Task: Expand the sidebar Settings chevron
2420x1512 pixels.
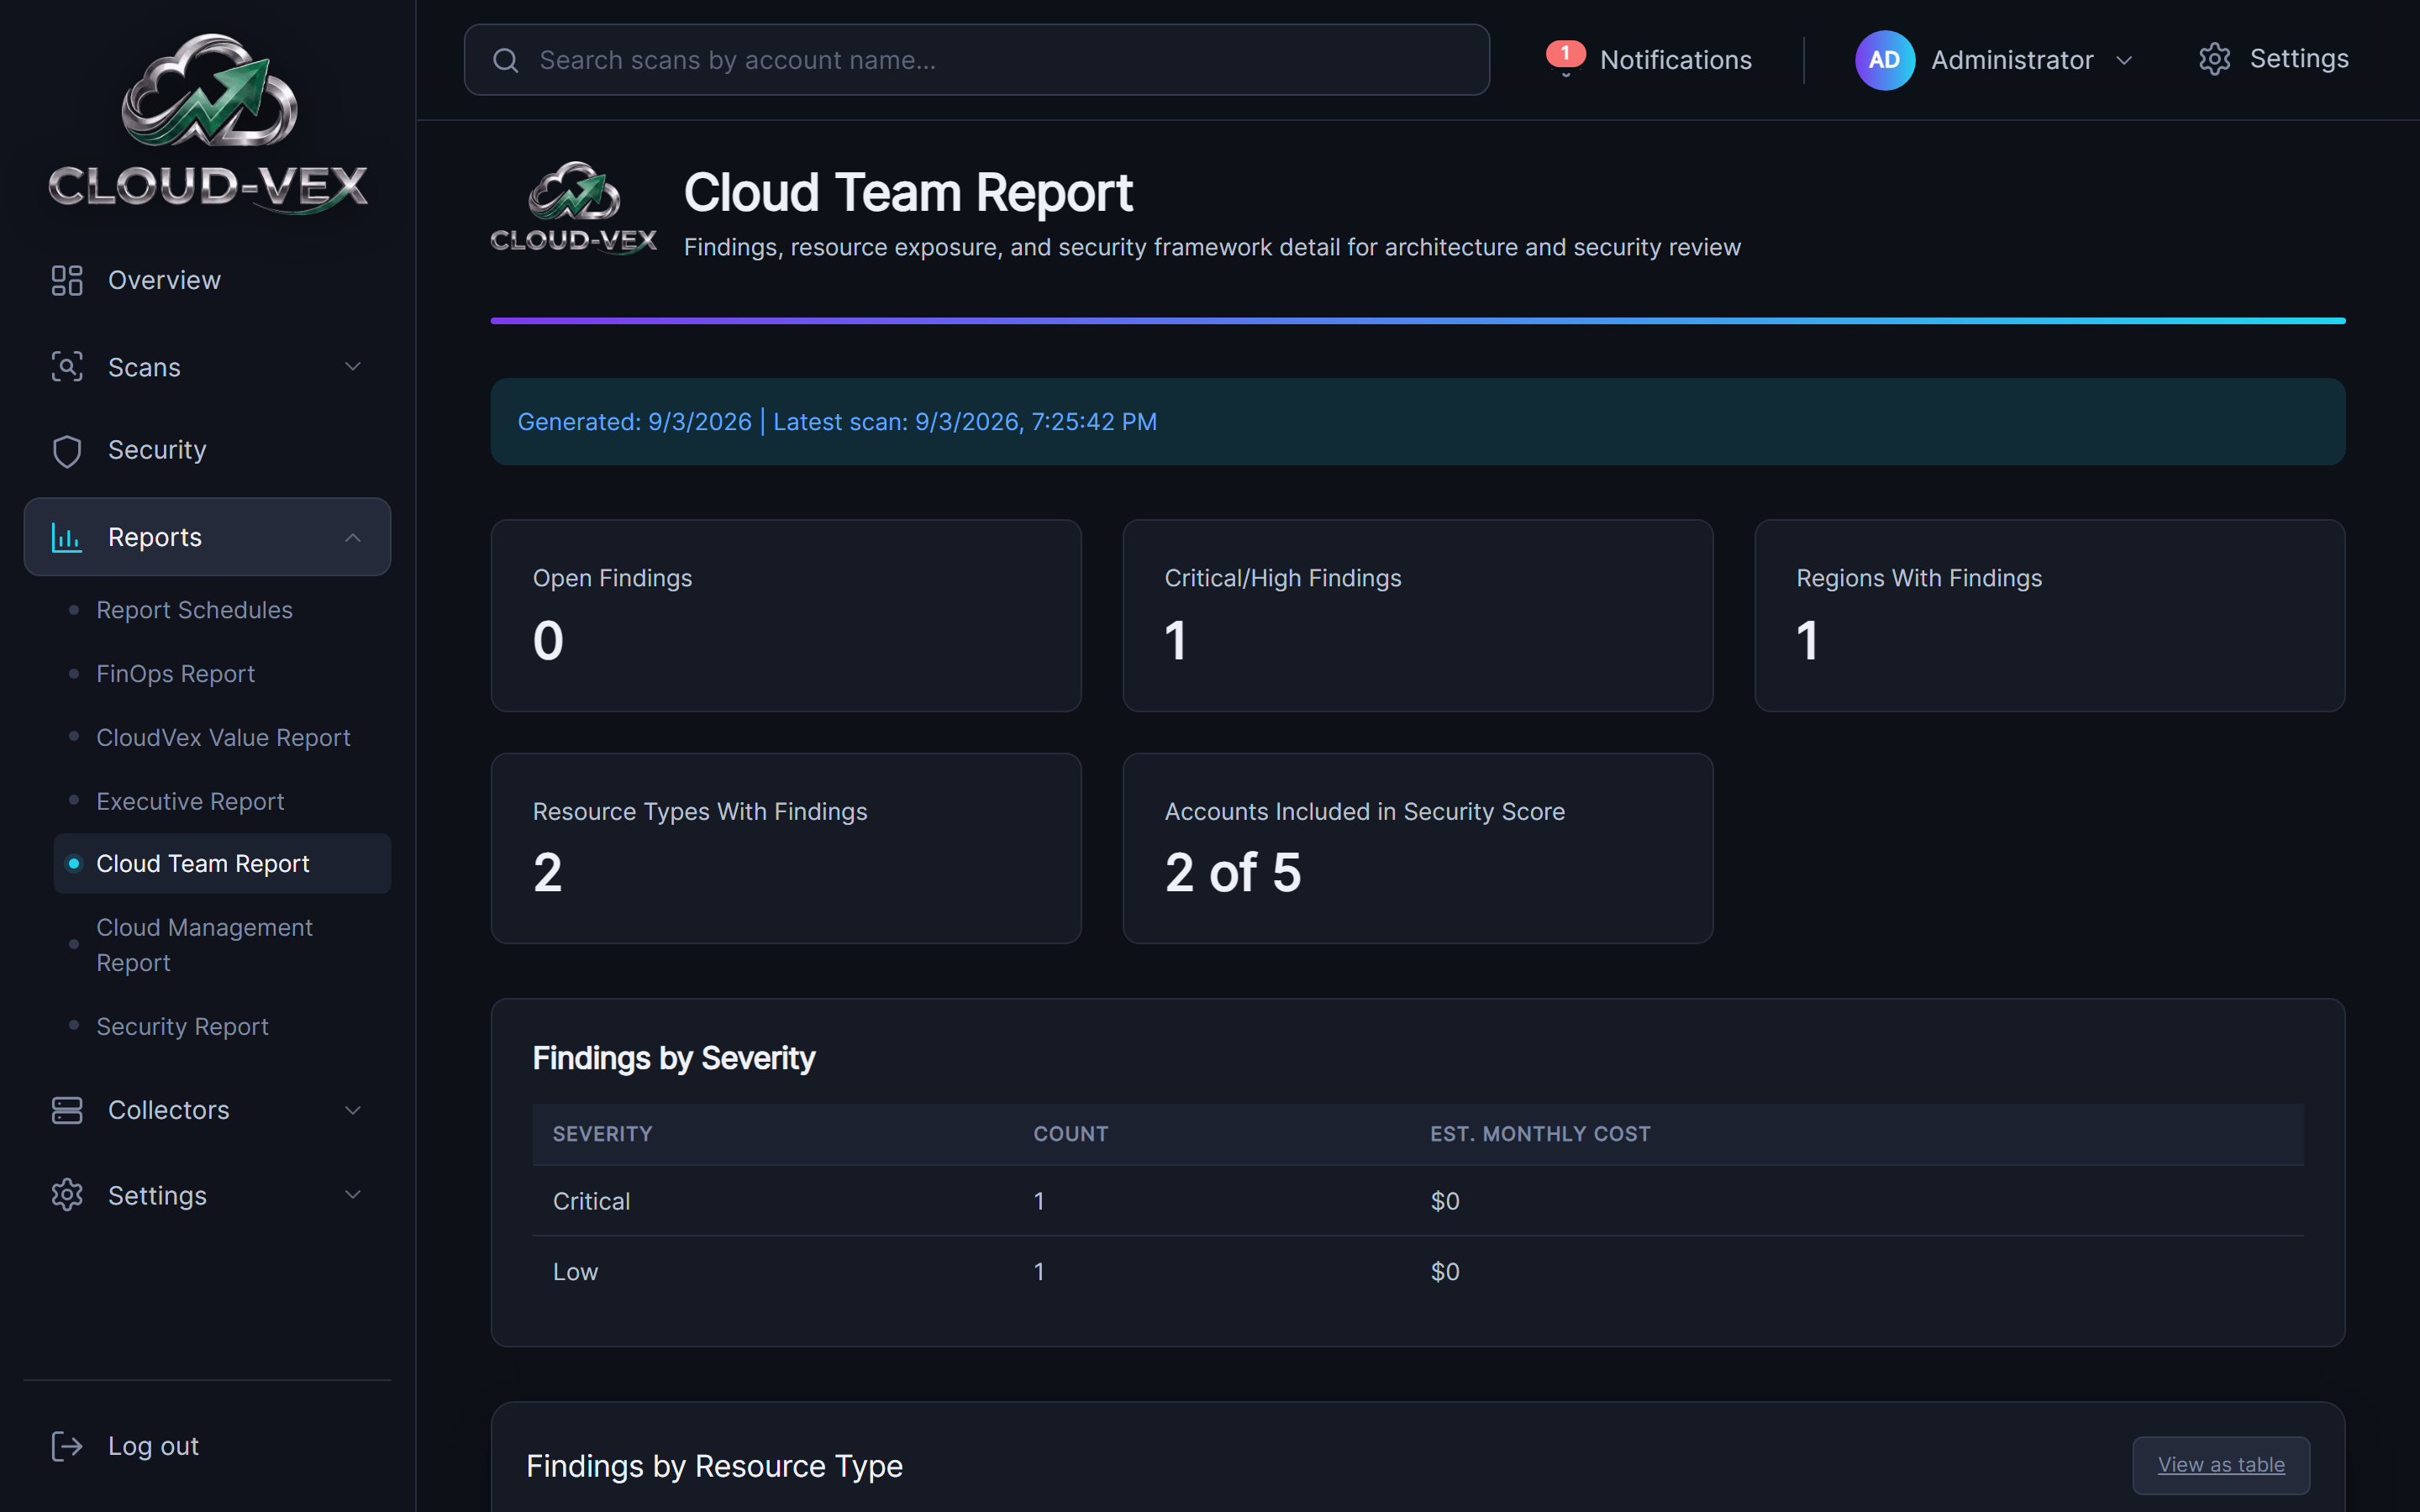Action: pos(353,1195)
